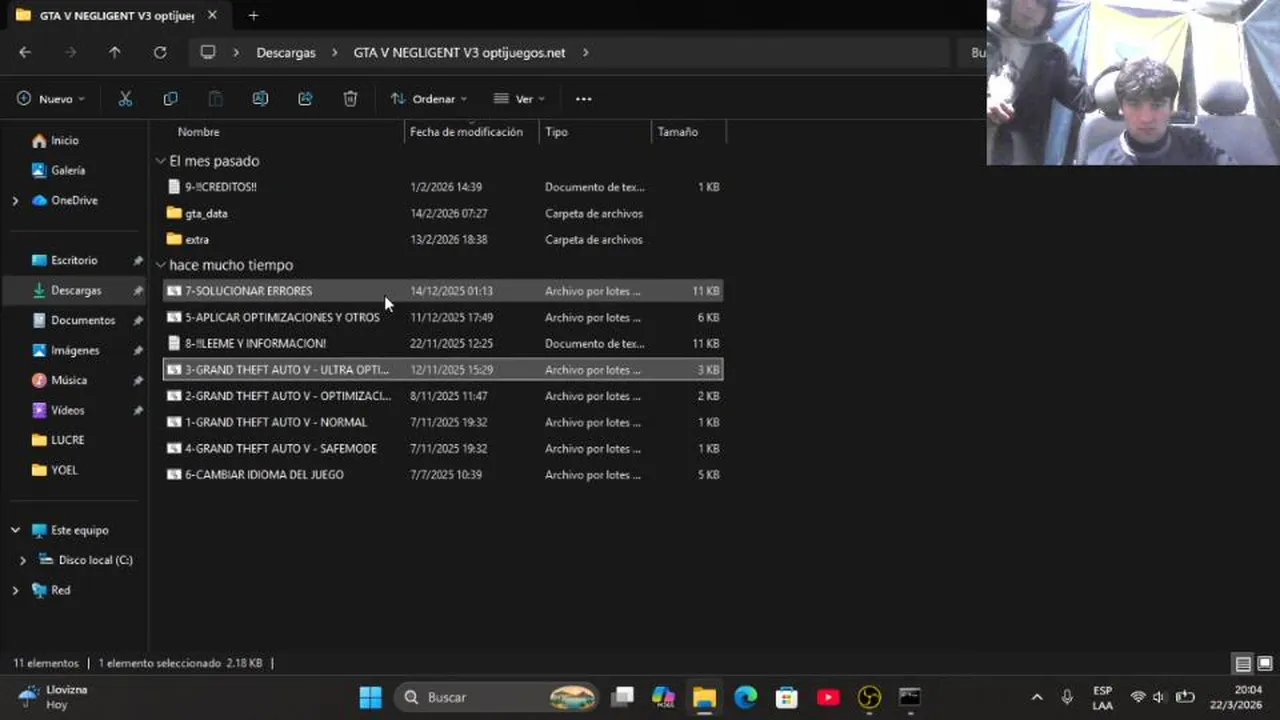The height and width of the screenshot is (720, 1280).
Task: Select Documentos quick access item
Action: [82, 320]
